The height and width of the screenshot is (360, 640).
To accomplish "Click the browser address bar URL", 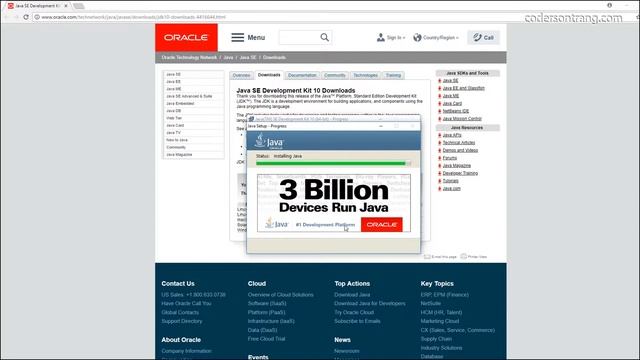I will [133, 17].
